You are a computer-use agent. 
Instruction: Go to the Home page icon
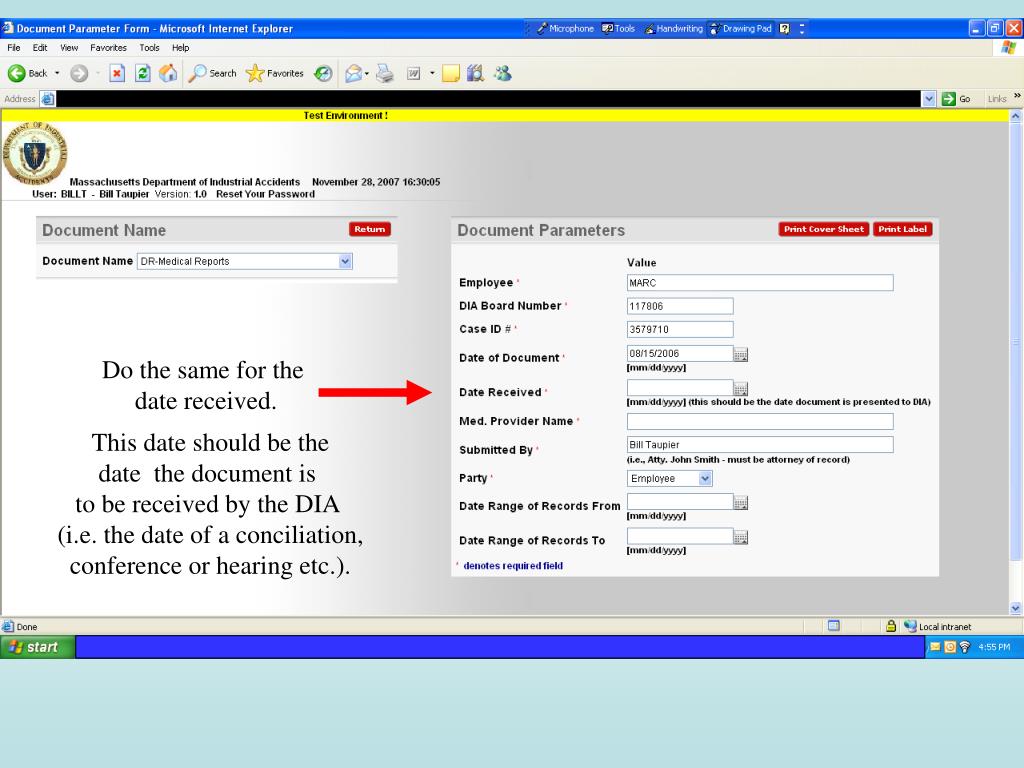[168, 73]
